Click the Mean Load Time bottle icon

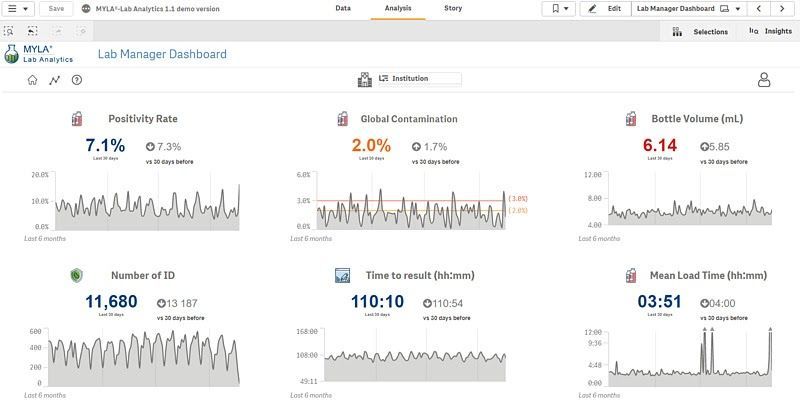[x=631, y=275]
